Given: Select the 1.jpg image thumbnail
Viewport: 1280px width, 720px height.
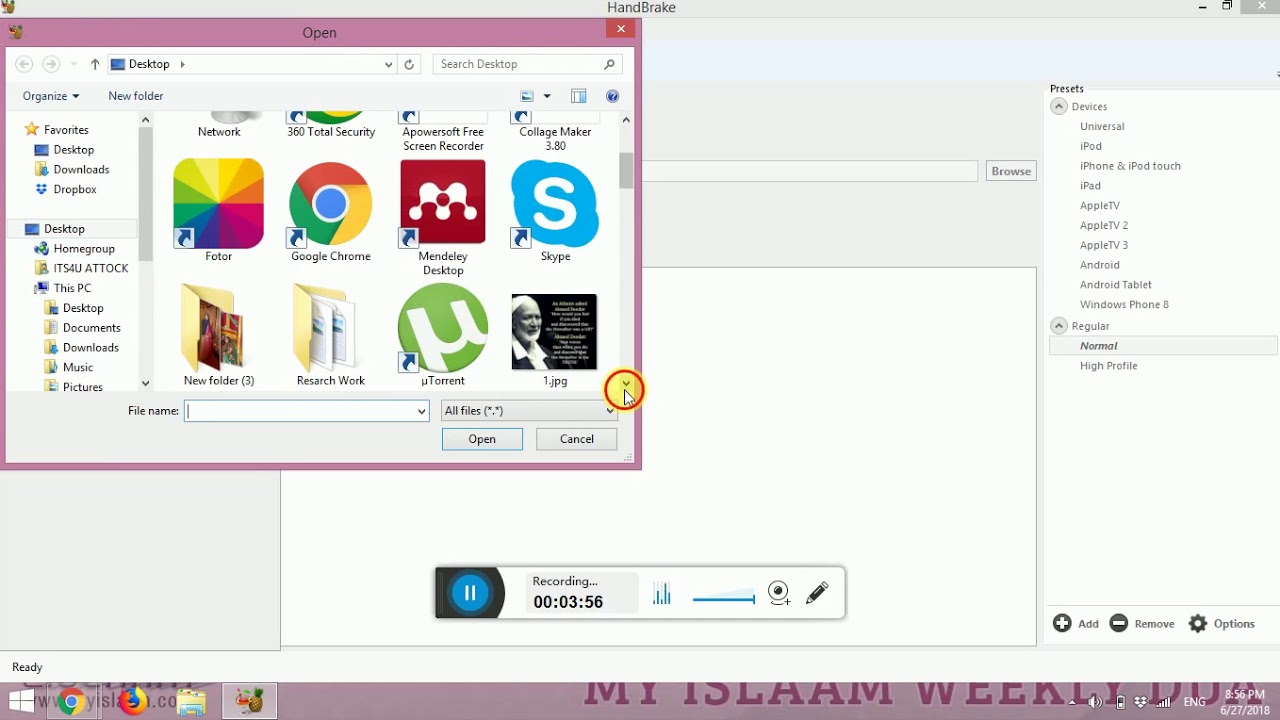Looking at the screenshot, I should 554,332.
